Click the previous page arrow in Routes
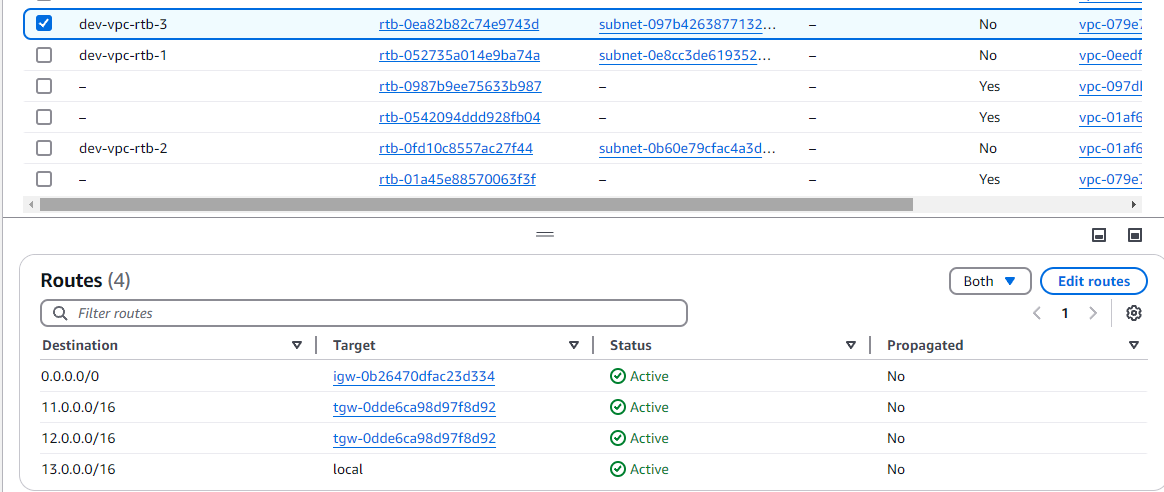This screenshot has height=492, width=1164. tap(1037, 313)
